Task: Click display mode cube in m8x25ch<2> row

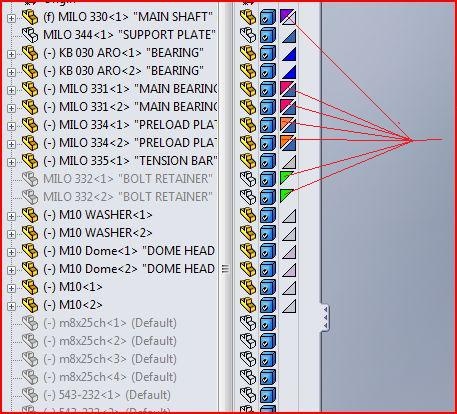Action: pos(268,341)
